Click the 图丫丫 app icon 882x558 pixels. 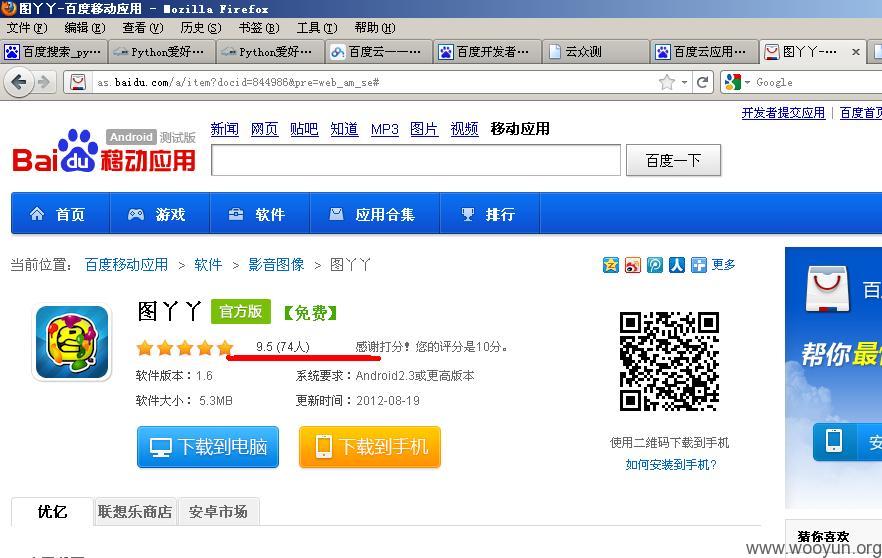click(x=72, y=342)
